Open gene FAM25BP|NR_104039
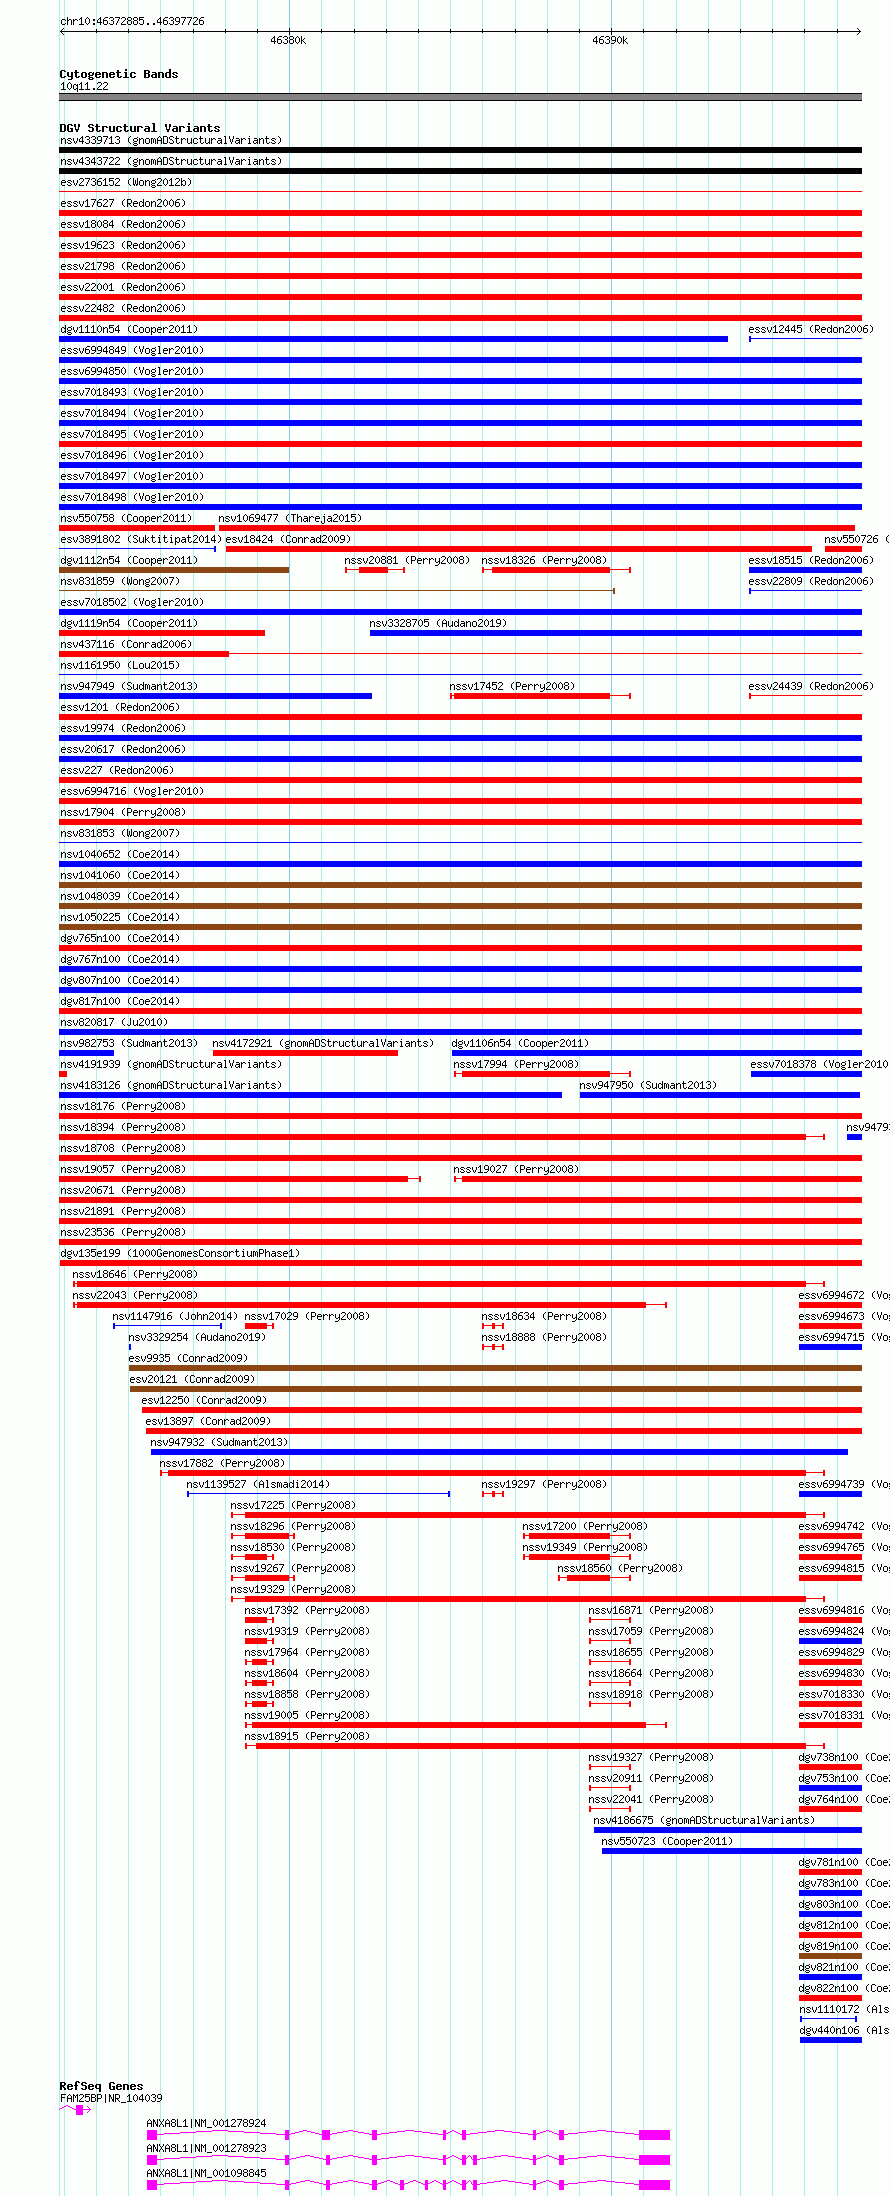This screenshot has width=890, height=2196. (111, 2098)
